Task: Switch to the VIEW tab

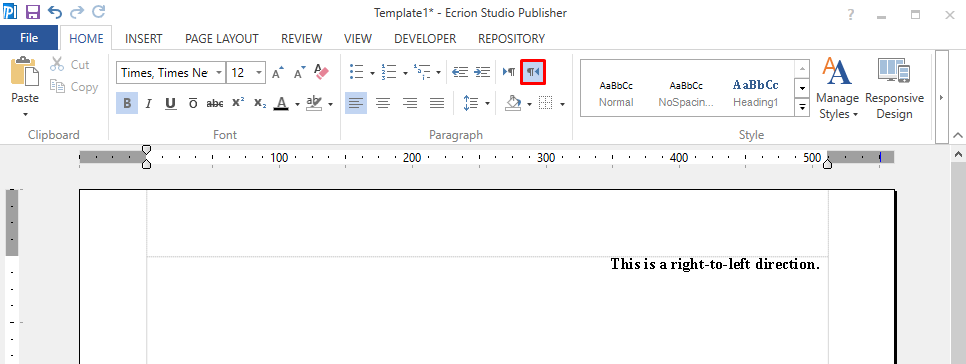Action: pos(358,38)
